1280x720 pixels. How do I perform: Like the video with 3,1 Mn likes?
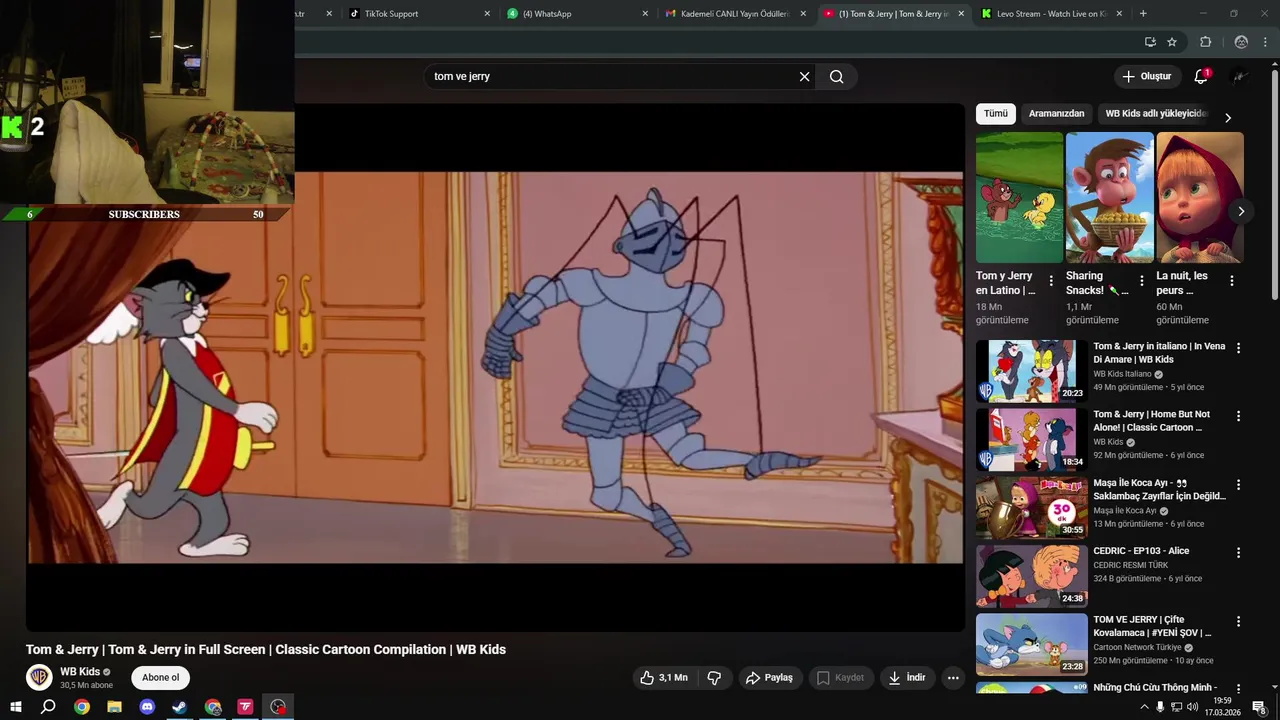664,678
